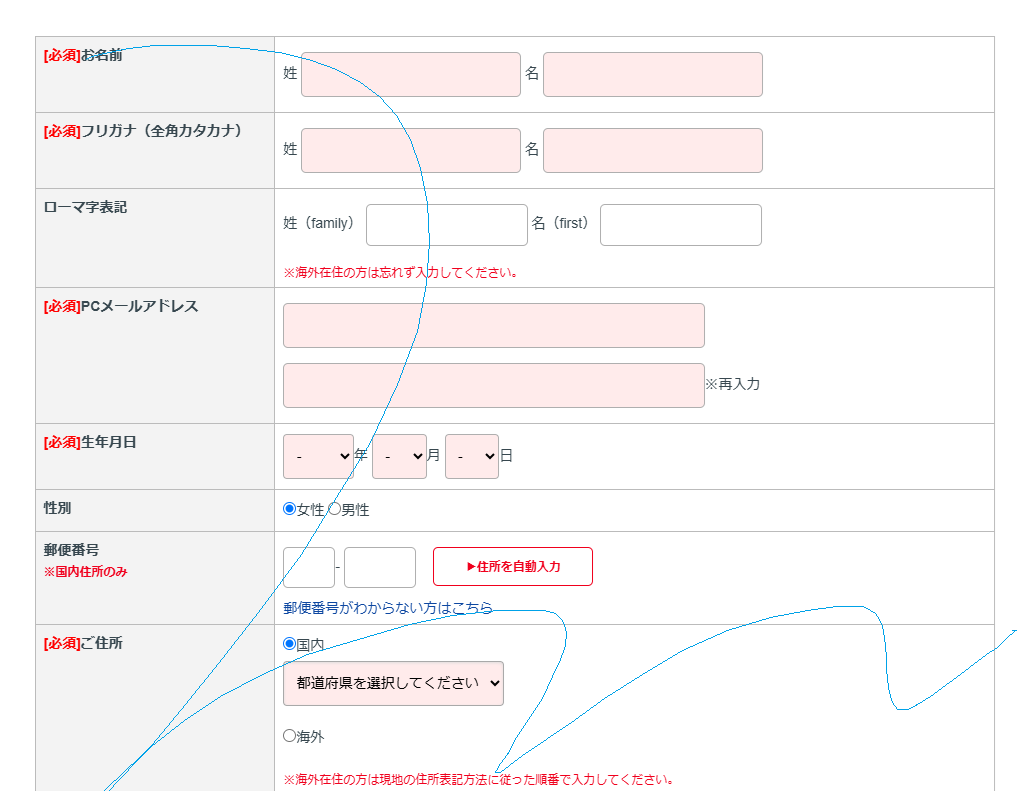Click the お名前 名 (given name) input field
Screen dimensions: 1033x791
click(652, 74)
